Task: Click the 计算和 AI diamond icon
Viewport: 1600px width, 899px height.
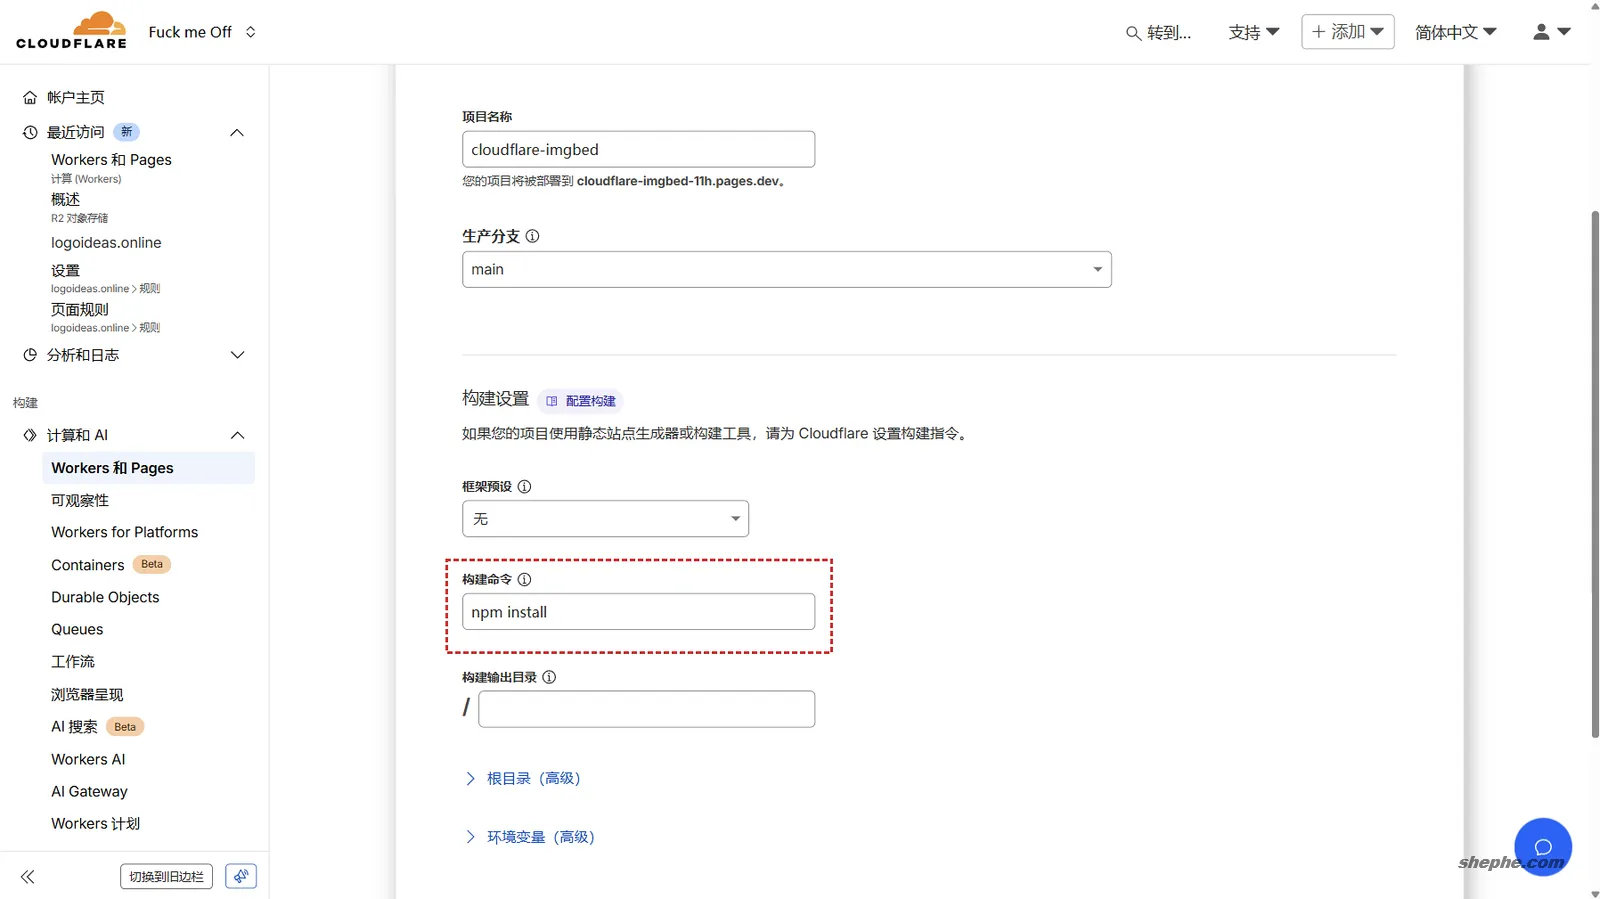Action: 30,435
